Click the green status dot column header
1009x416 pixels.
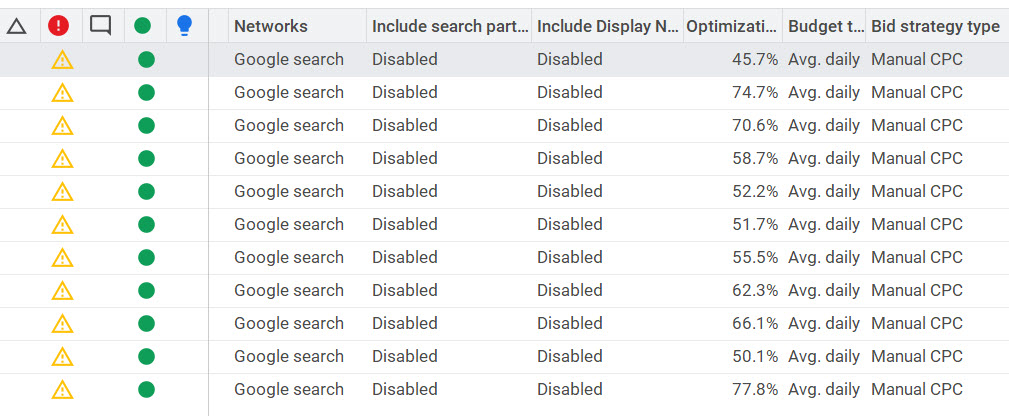point(143,26)
